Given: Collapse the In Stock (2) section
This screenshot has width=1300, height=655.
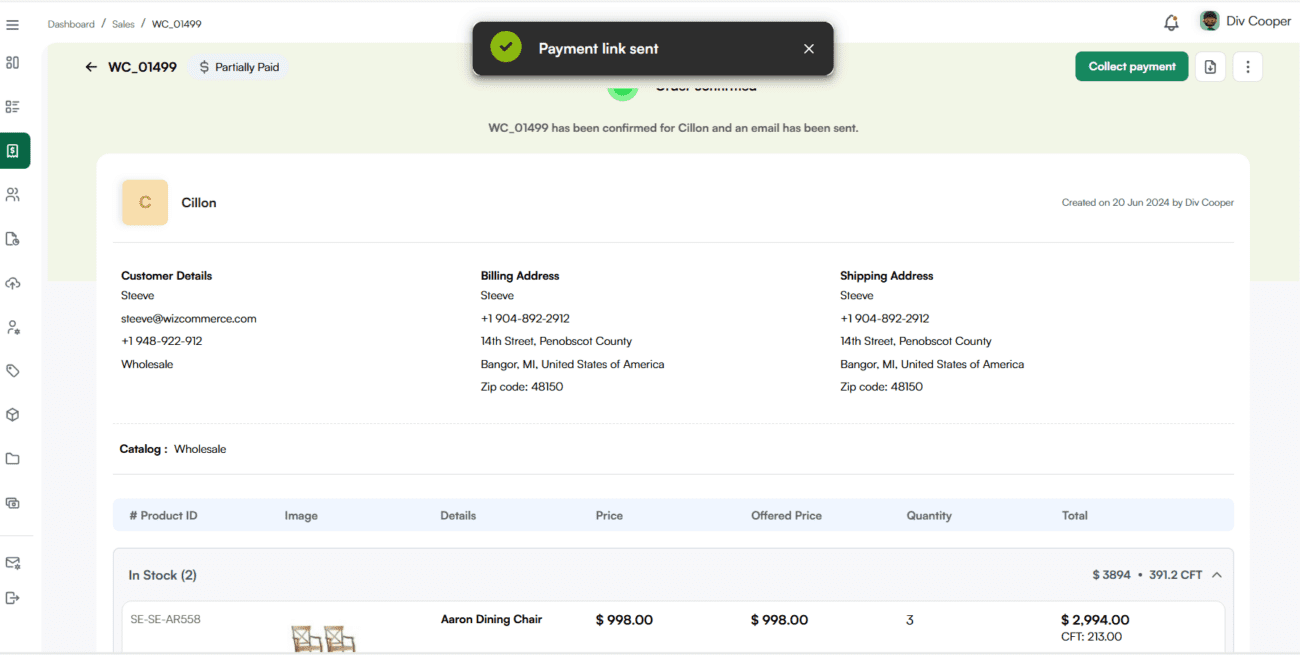Looking at the screenshot, I should pos(1217,575).
